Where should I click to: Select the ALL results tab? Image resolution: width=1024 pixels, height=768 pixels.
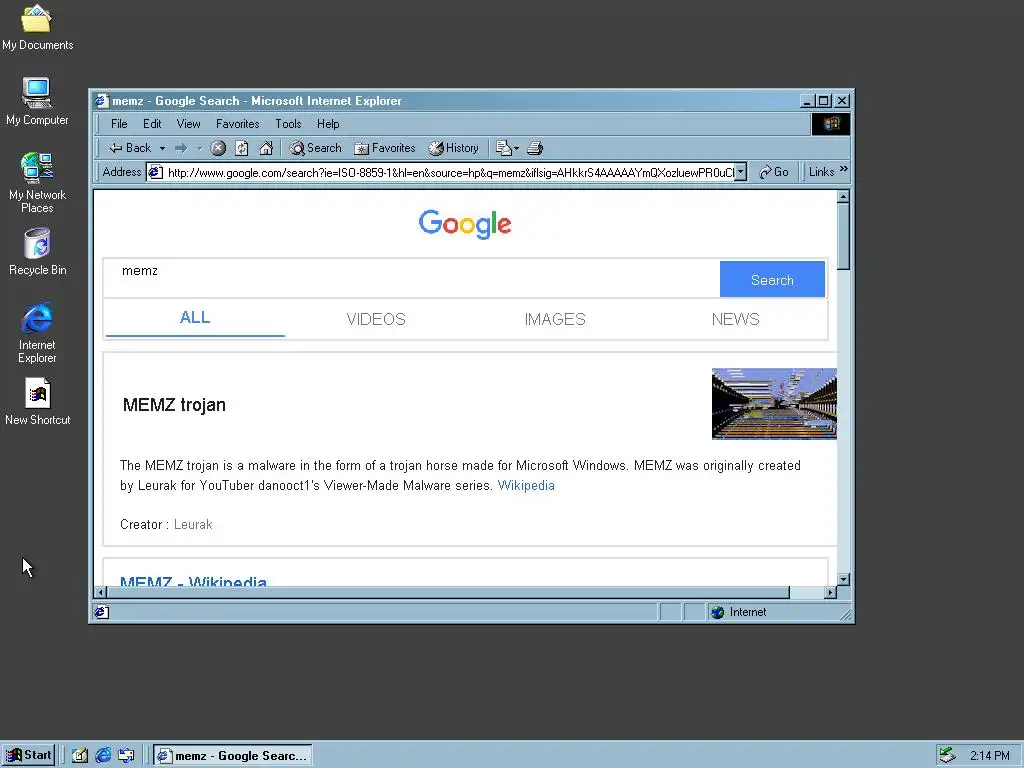point(195,318)
